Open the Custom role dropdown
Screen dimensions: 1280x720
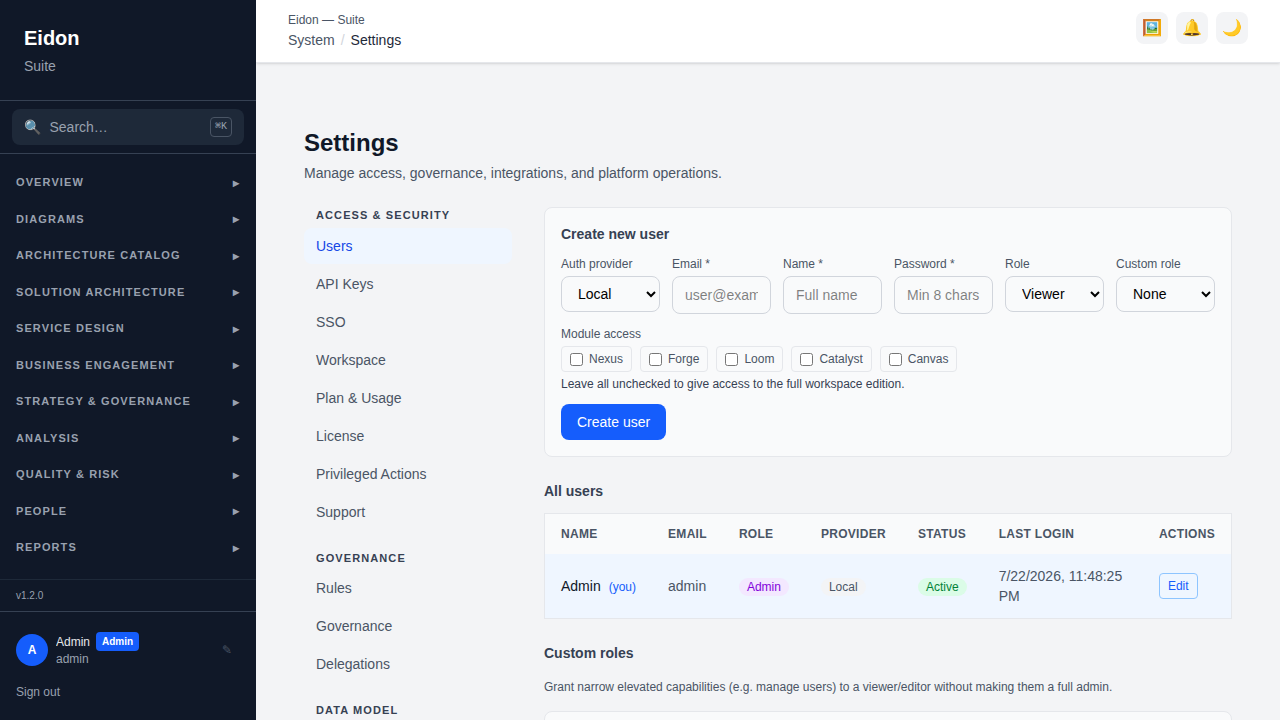pyautogui.click(x=1165, y=294)
